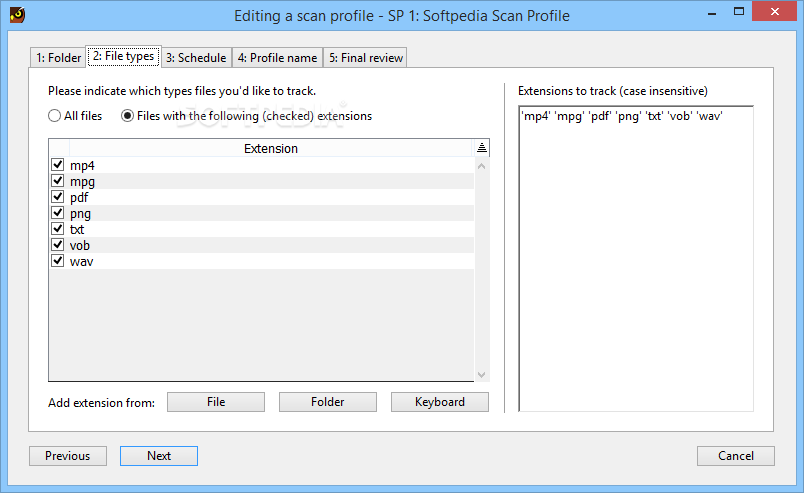Add extension from Keyboard button
Viewport: 804px width, 493px height.
(439, 402)
